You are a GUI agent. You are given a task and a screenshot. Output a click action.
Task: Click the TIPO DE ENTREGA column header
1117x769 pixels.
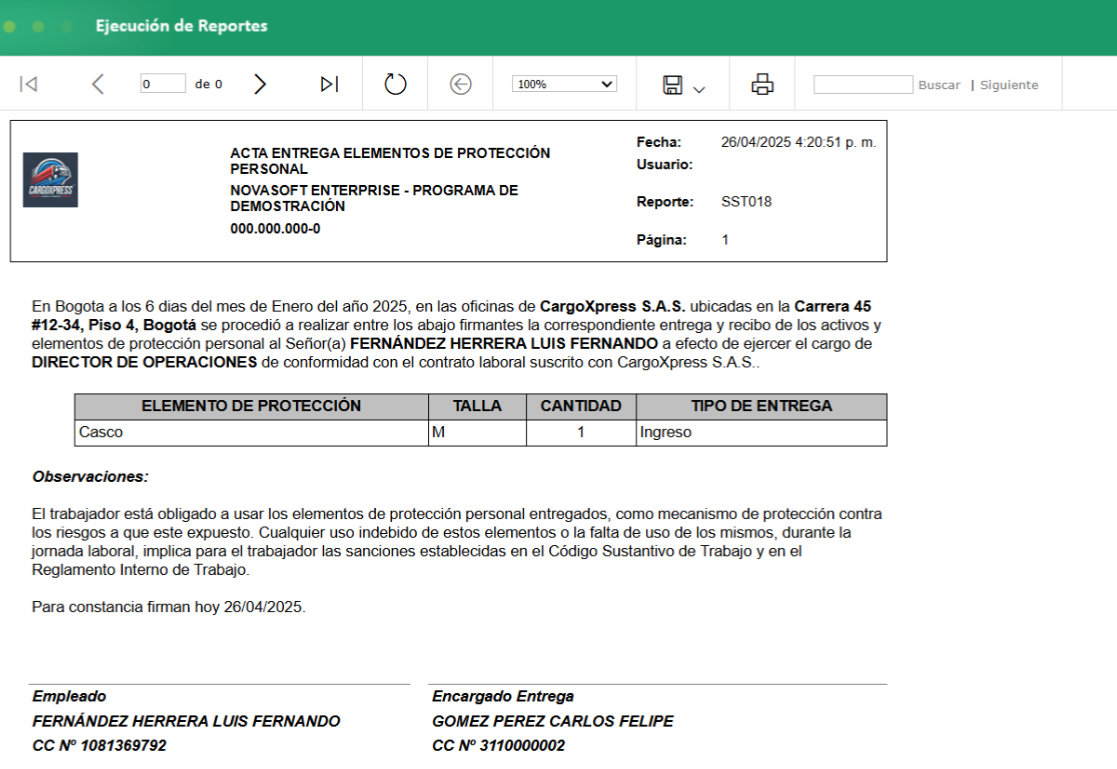(x=762, y=406)
